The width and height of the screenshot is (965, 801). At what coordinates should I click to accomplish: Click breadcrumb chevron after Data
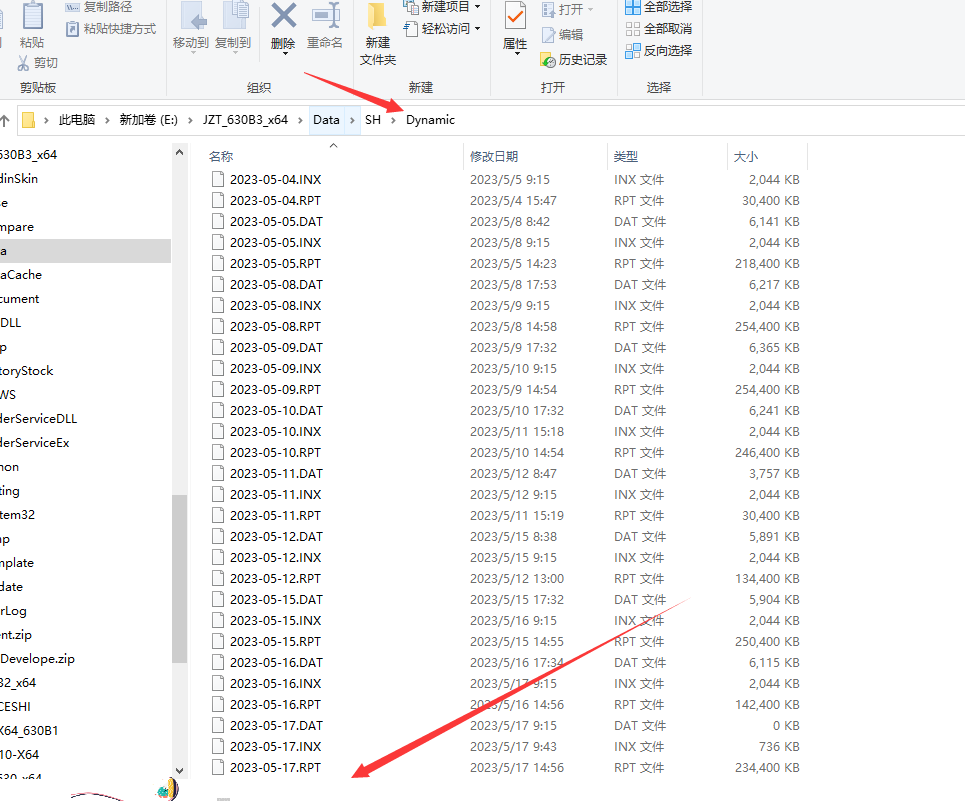[353, 120]
